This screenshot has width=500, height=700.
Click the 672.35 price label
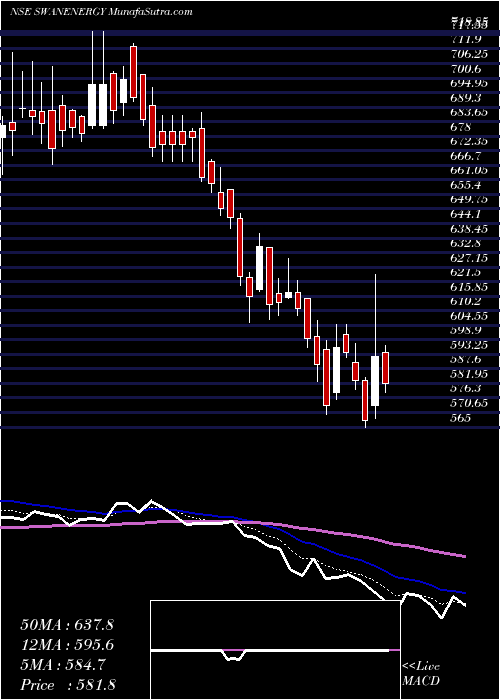[471, 142]
